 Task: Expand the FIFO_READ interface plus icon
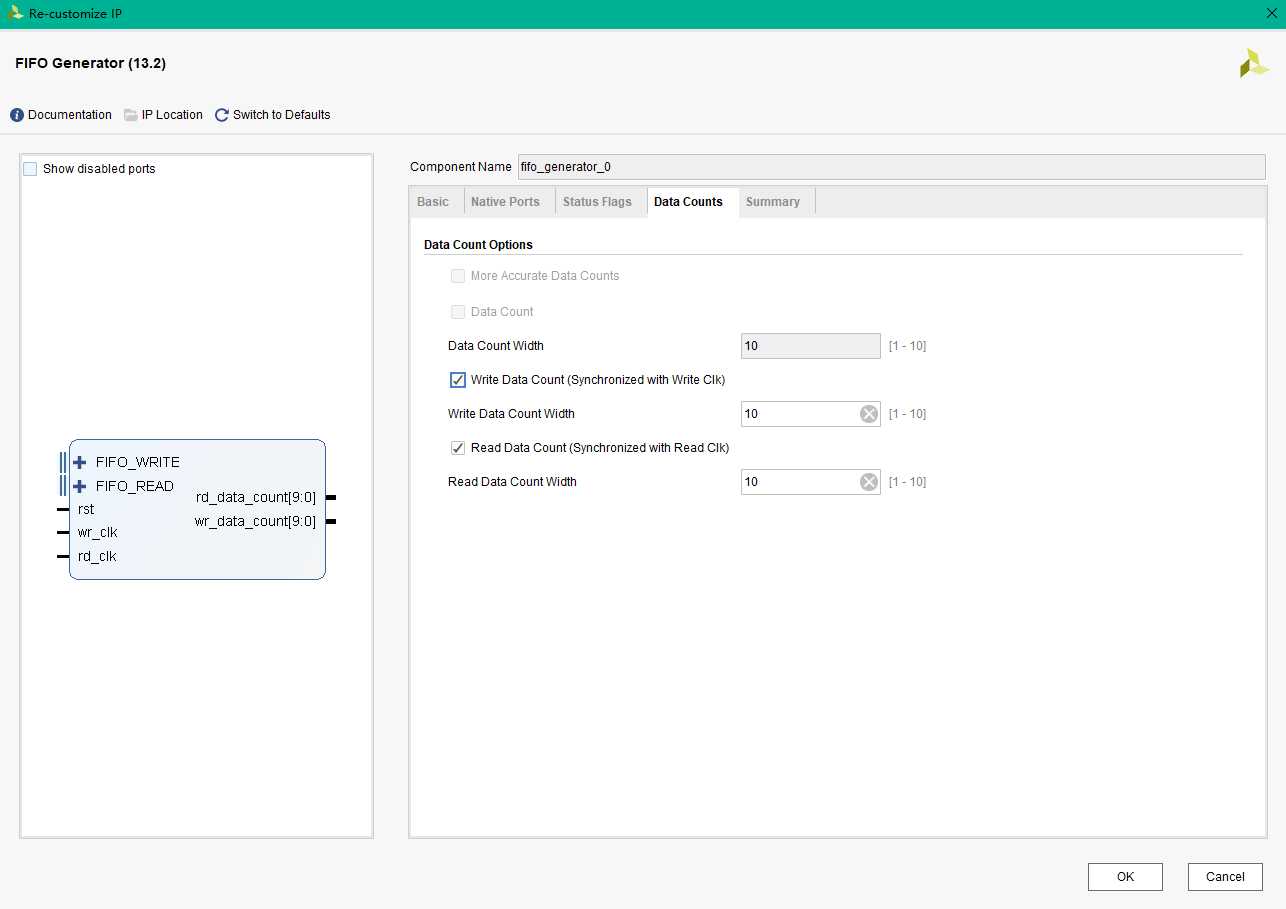(80, 486)
